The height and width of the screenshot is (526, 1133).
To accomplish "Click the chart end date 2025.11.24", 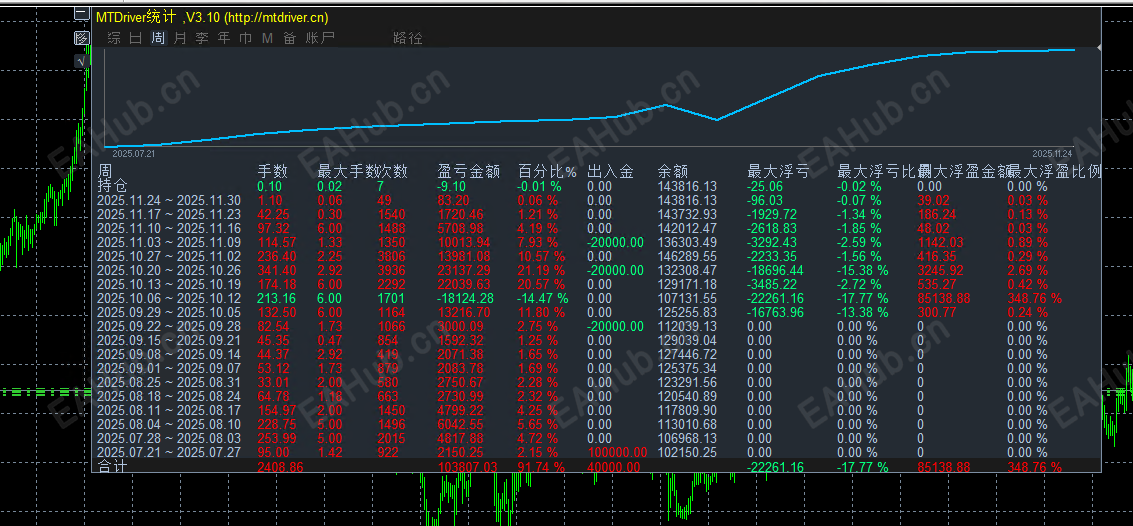I will tap(1053, 153).
